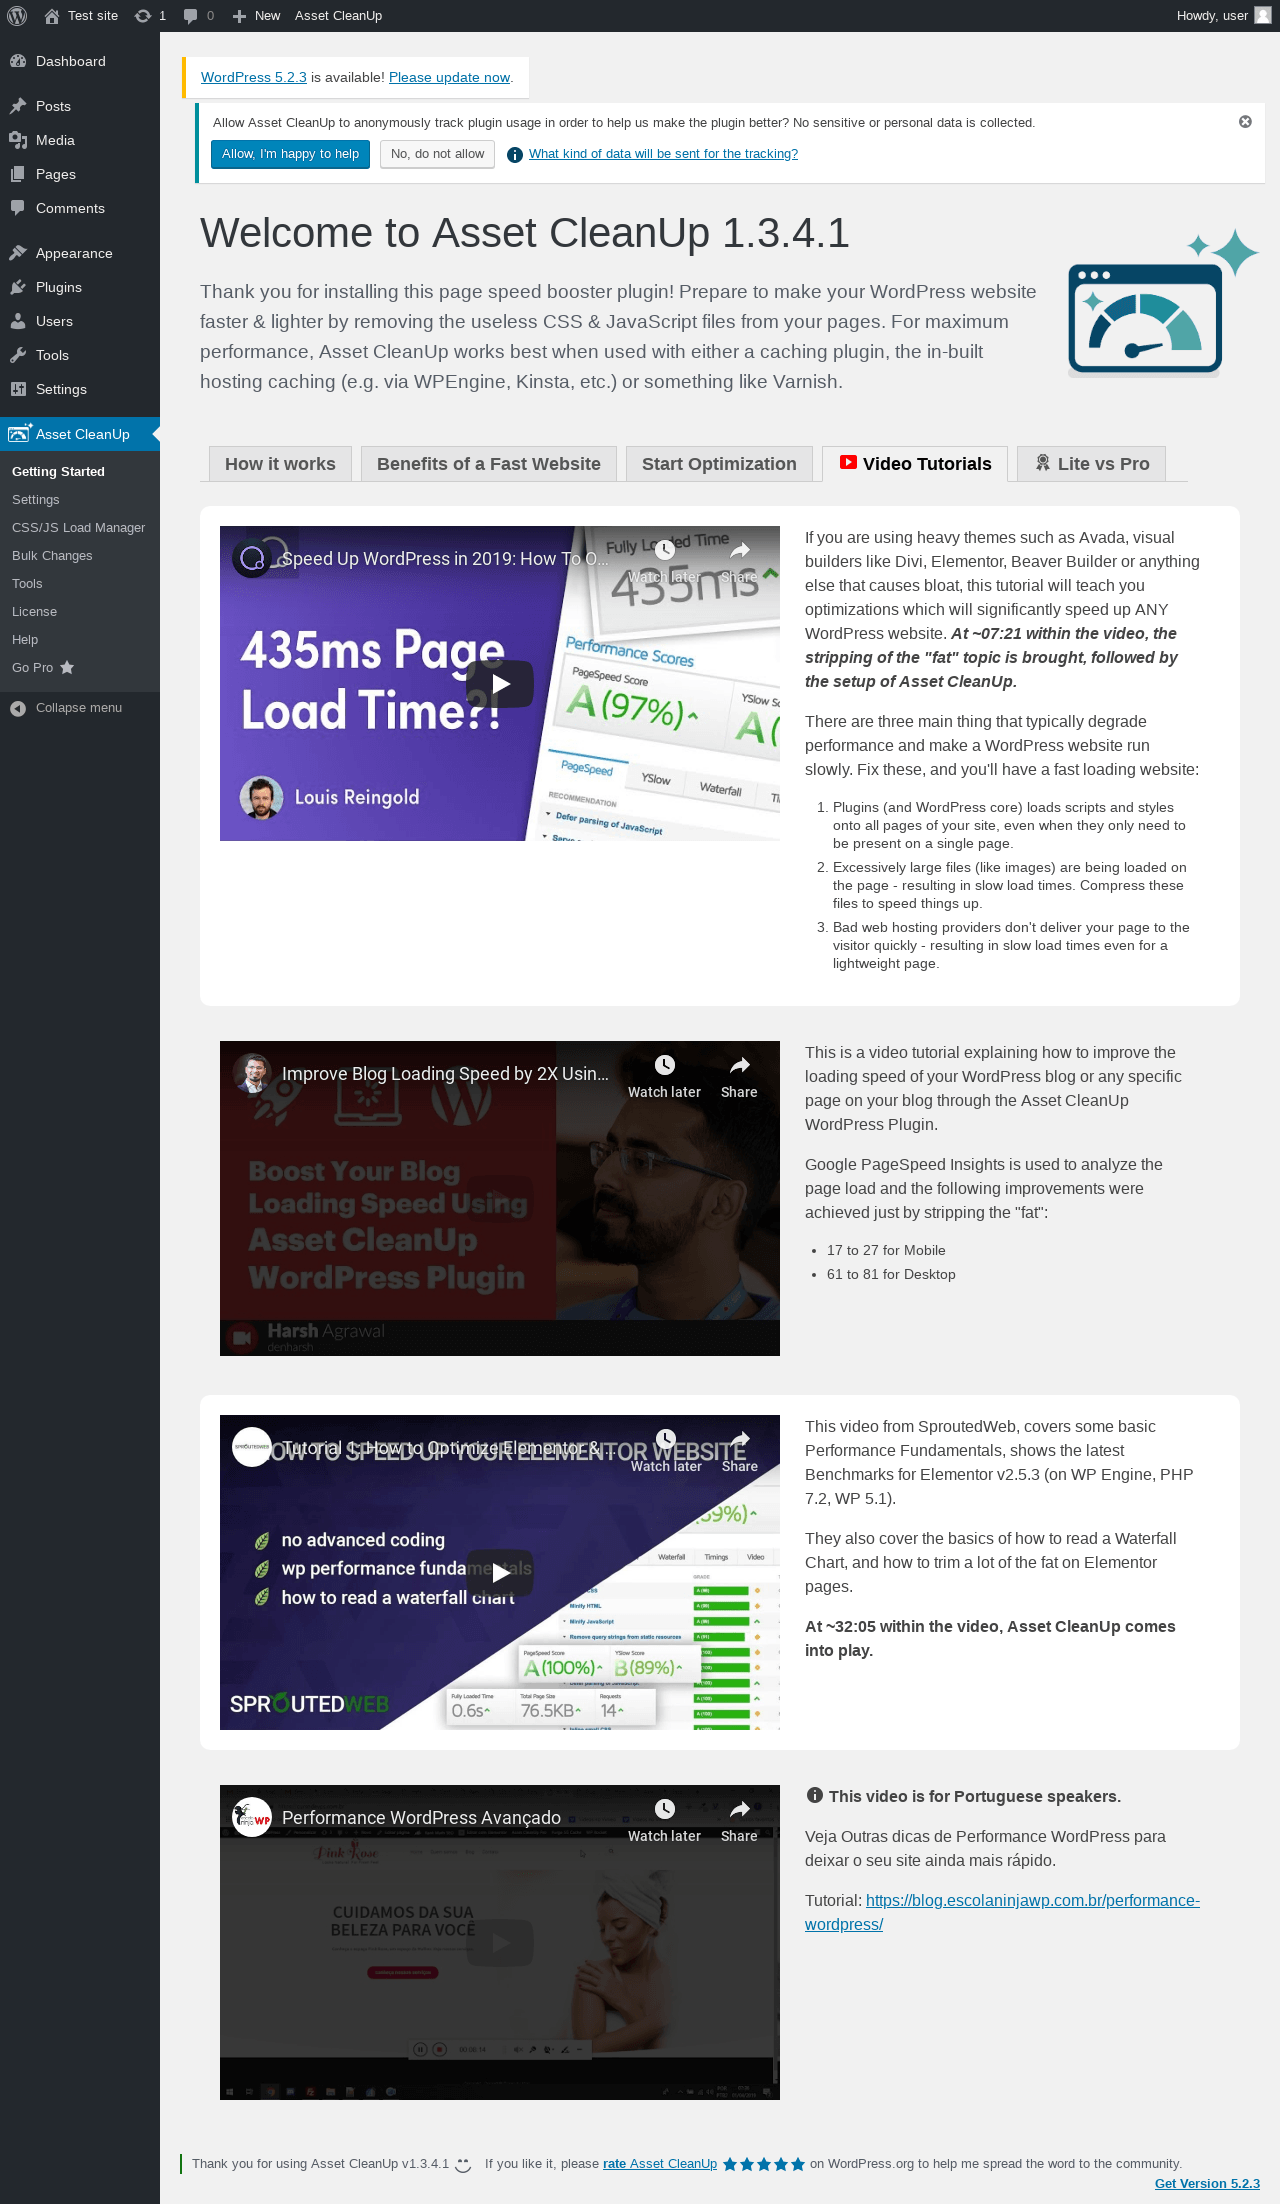This screenshot has width=1280, height=2204.
Task: Click WordPress 5.2.3 link
Action: click(x=254, y=77)
